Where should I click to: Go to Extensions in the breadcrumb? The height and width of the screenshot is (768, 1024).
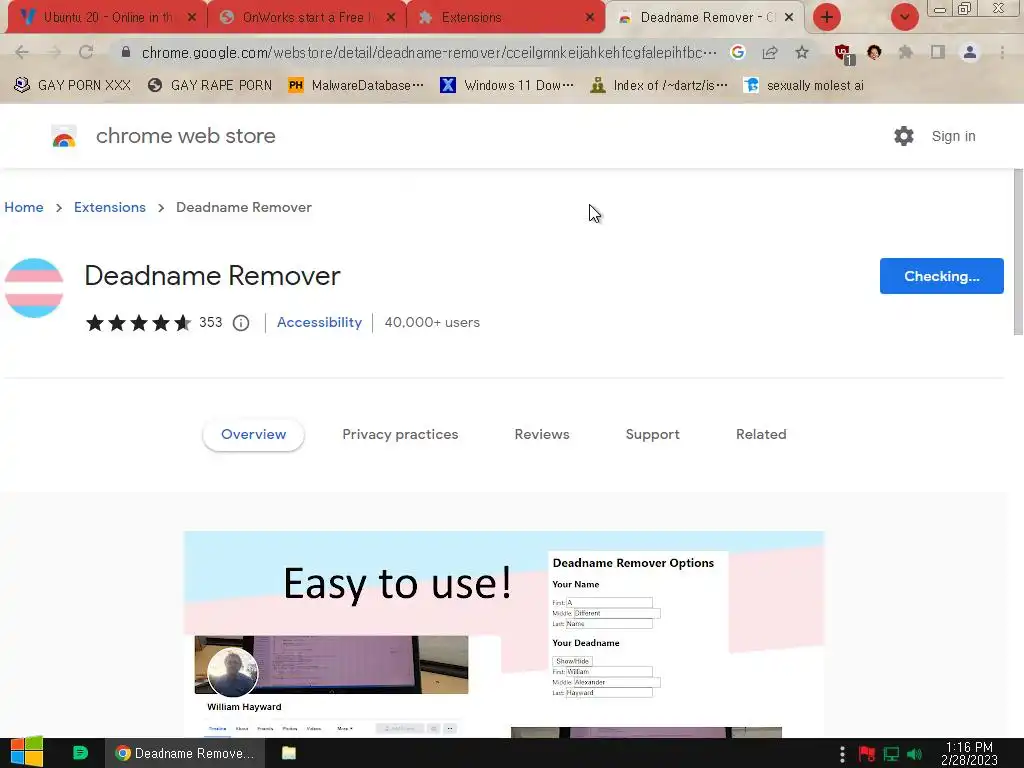tap(110, 207)
